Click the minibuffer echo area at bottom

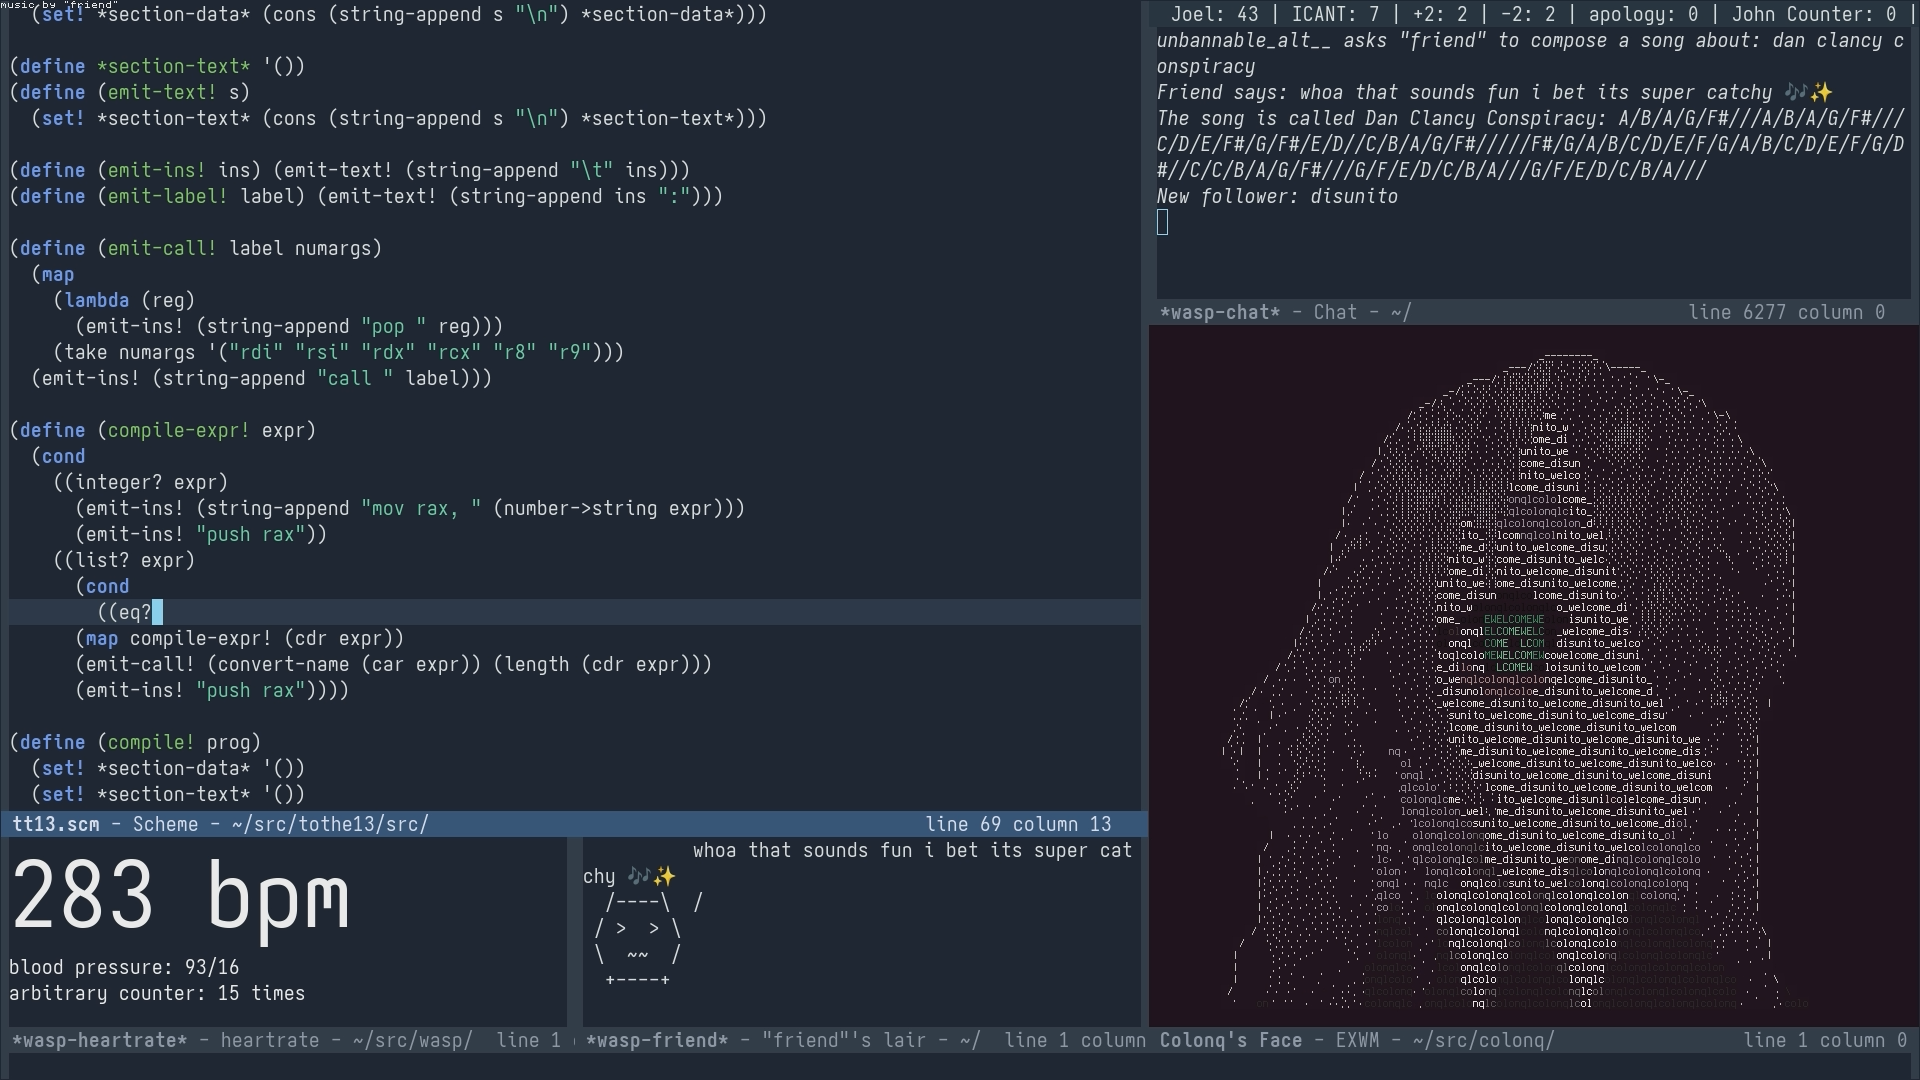coord(960,1066)
